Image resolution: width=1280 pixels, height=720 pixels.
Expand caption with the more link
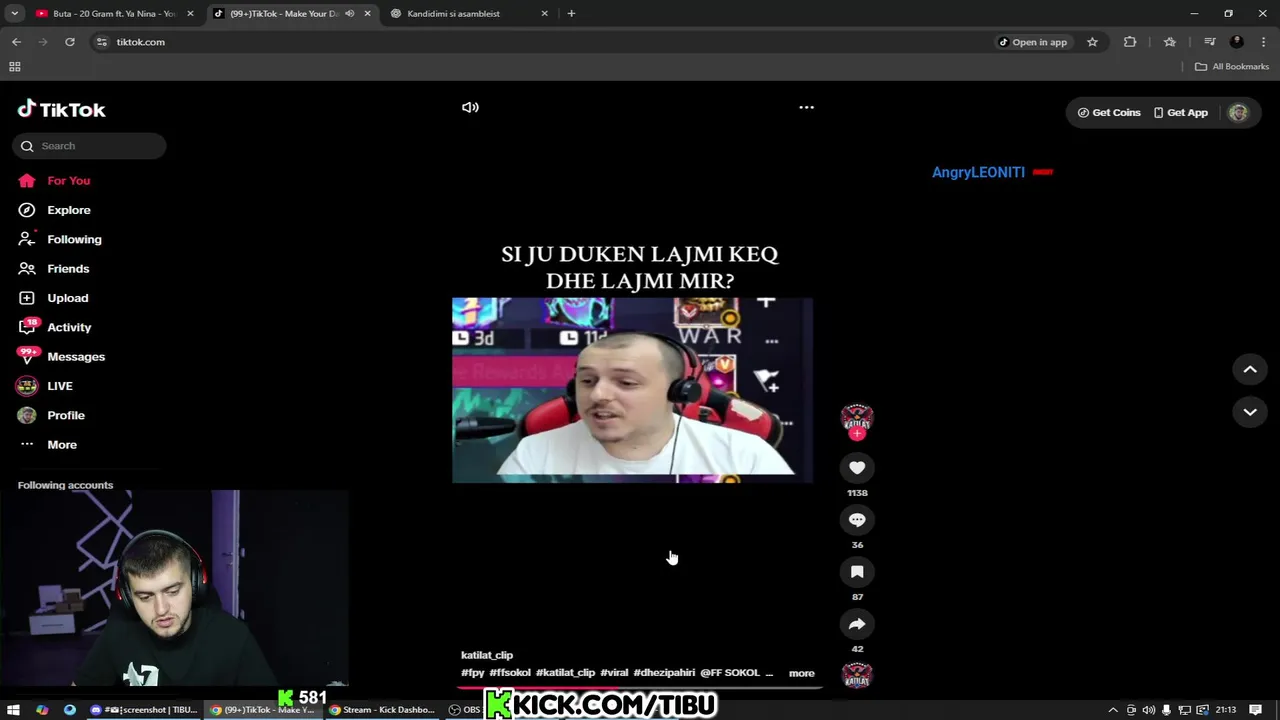[801, 673]
